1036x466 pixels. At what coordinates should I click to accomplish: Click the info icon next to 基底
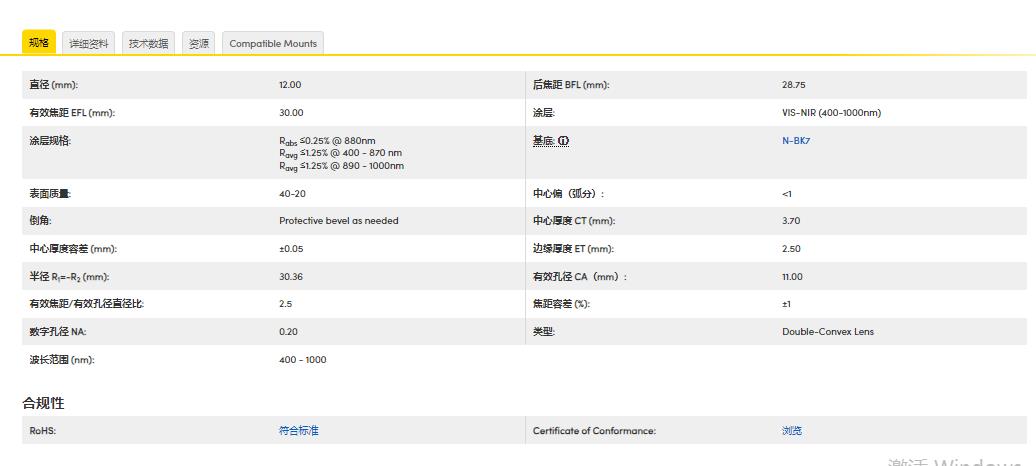coord(564,141)
